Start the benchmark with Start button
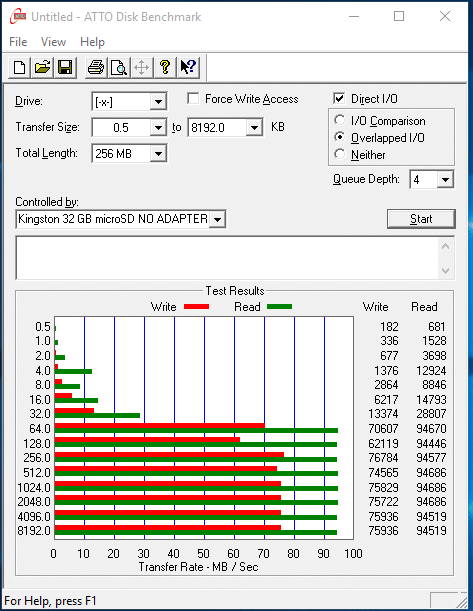The width and height of the screenshot is (473, 611). pos(421,219)
